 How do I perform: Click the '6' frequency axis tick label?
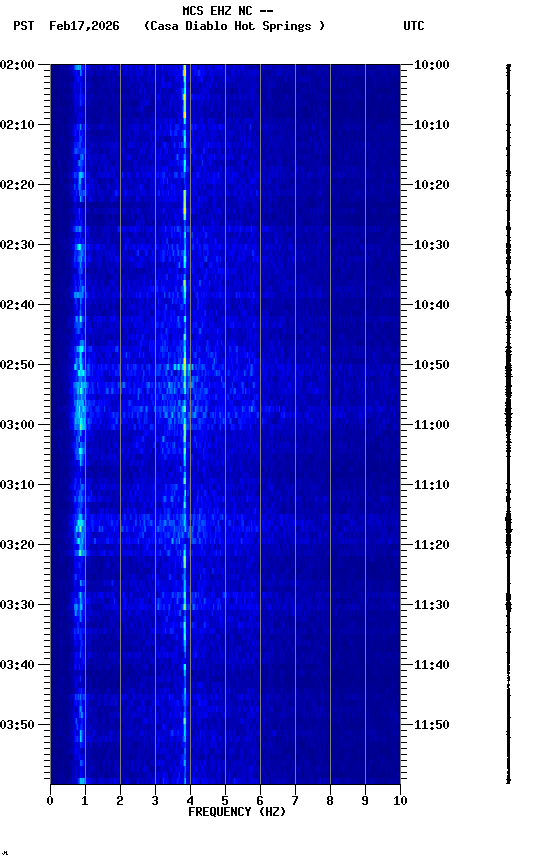(x=260, y=801)
